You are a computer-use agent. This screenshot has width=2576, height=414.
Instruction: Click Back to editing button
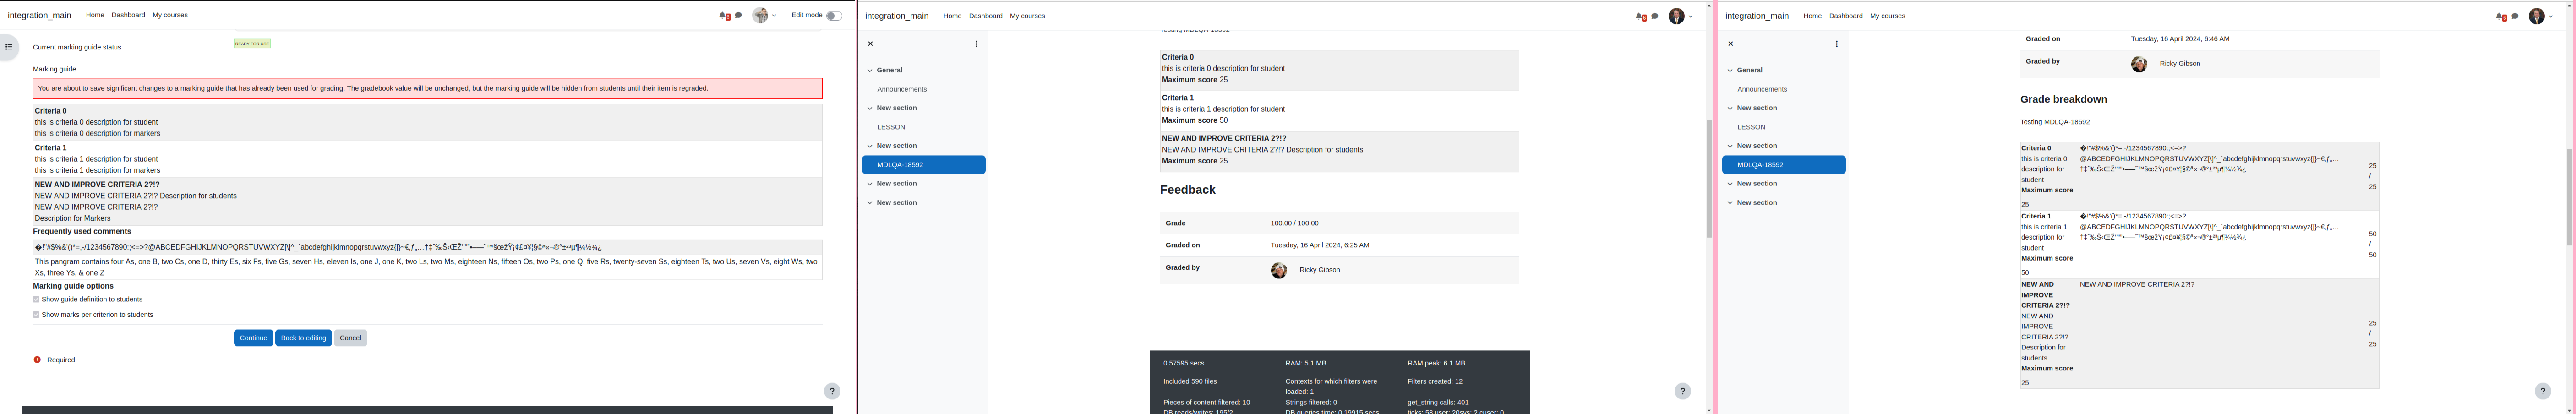pyautogui.click(x=303, y=338)
